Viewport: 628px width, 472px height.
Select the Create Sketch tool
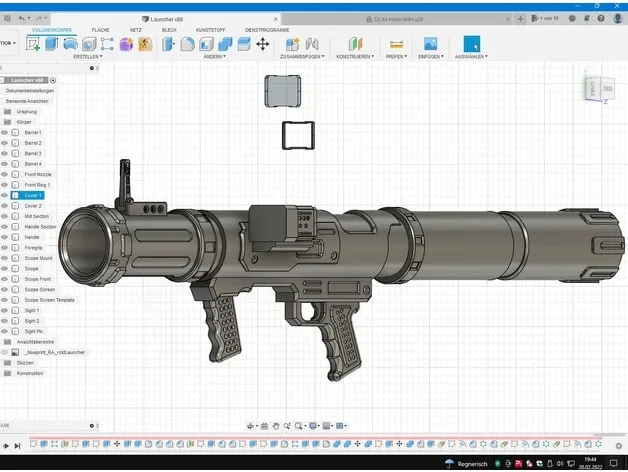33,44
